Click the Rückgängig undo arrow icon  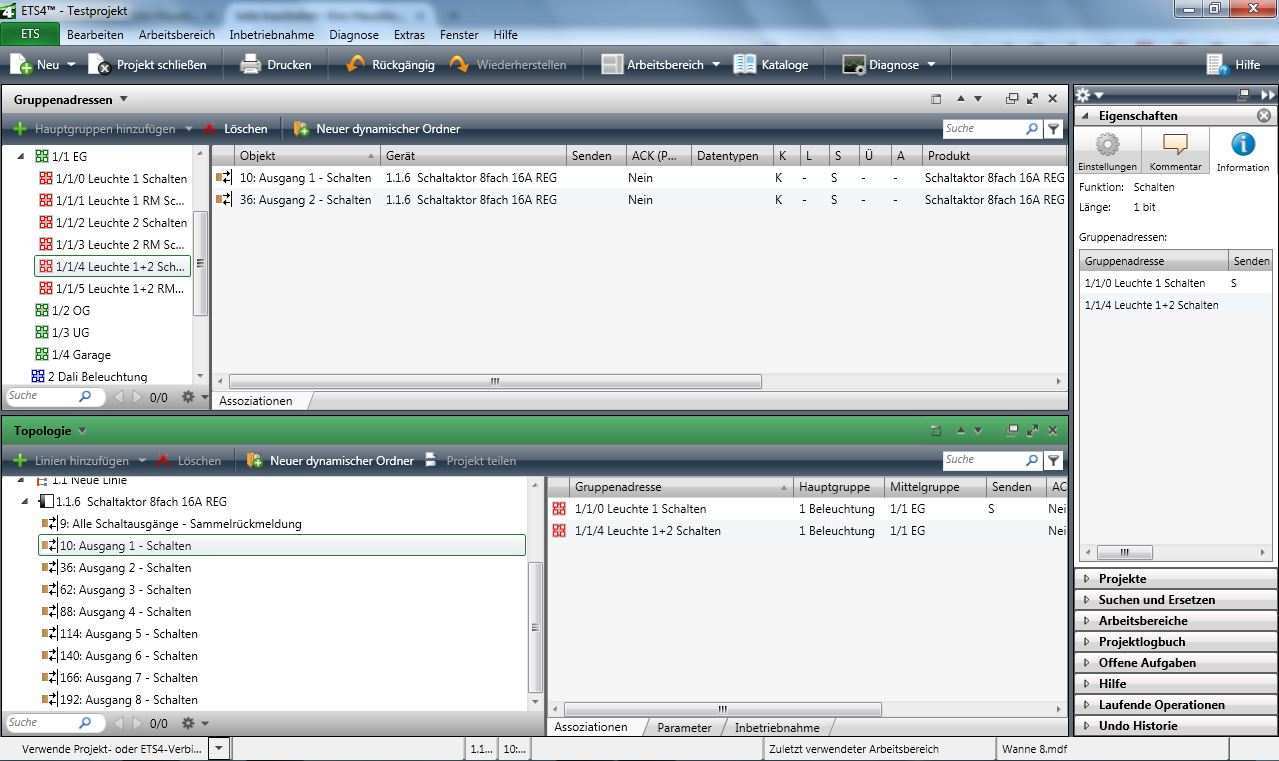pyautogui.click(x=355, y=65)
